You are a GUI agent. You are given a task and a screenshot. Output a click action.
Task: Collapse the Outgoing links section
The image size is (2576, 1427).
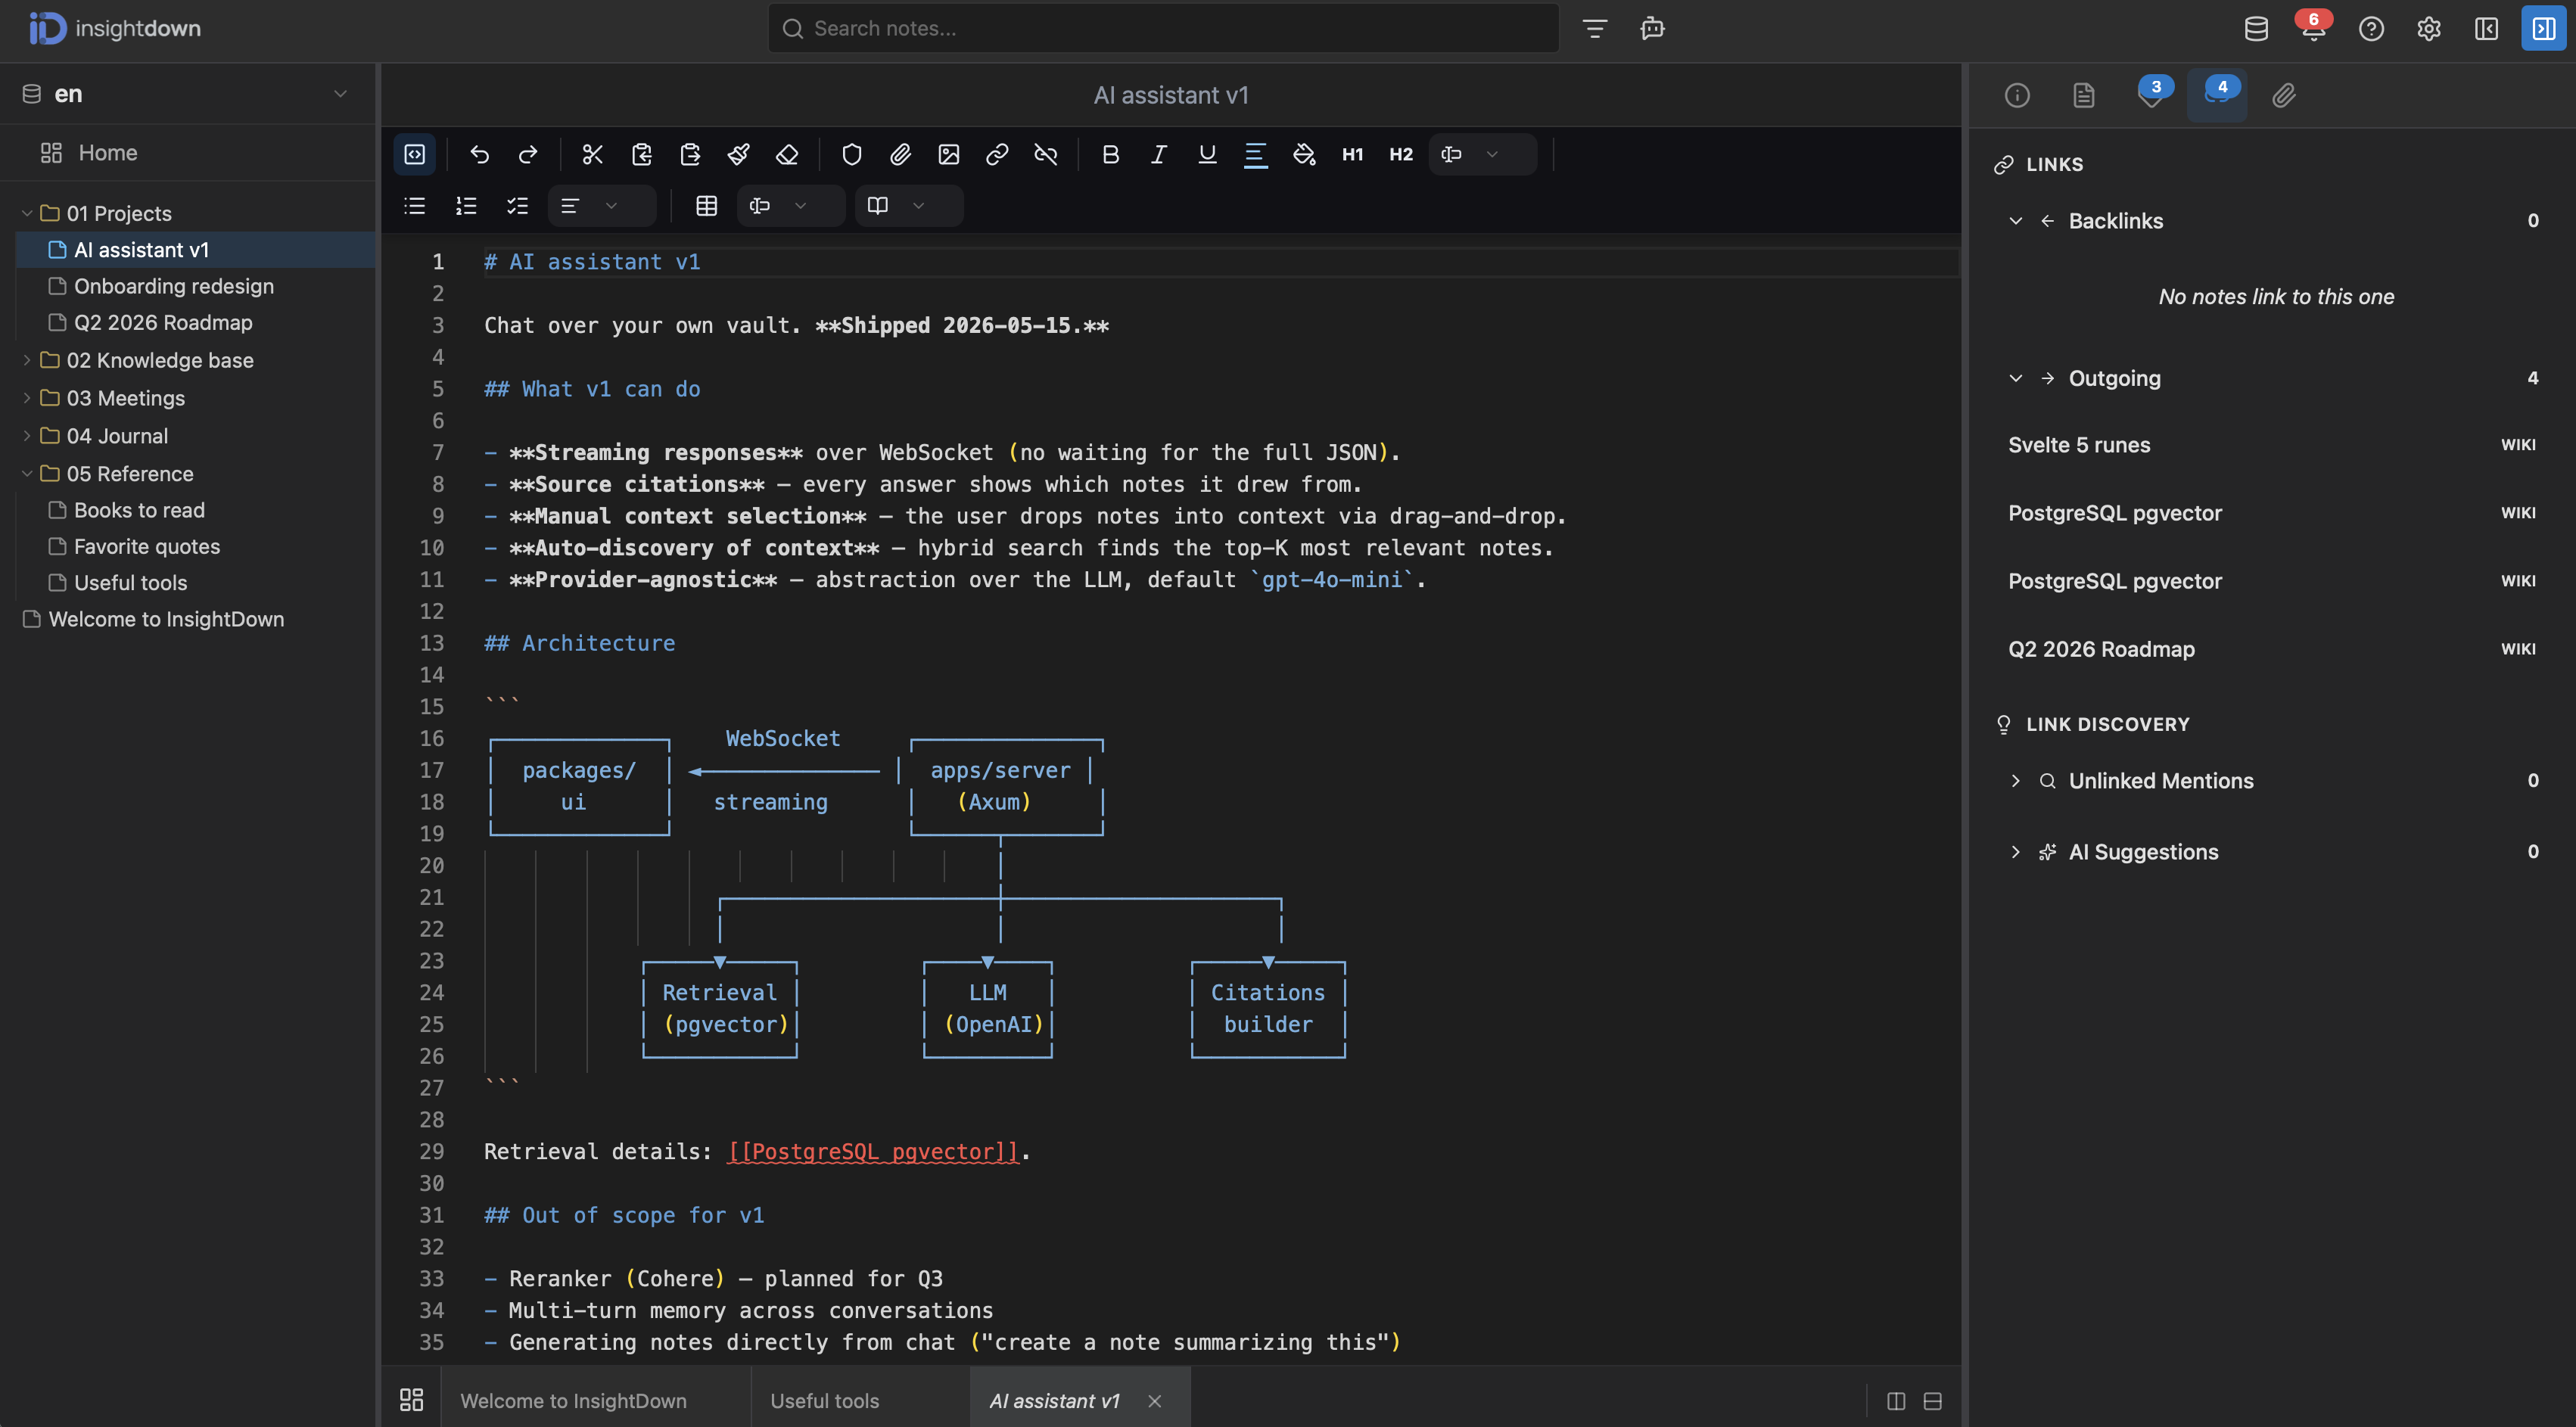click(x=2015, y=378)
